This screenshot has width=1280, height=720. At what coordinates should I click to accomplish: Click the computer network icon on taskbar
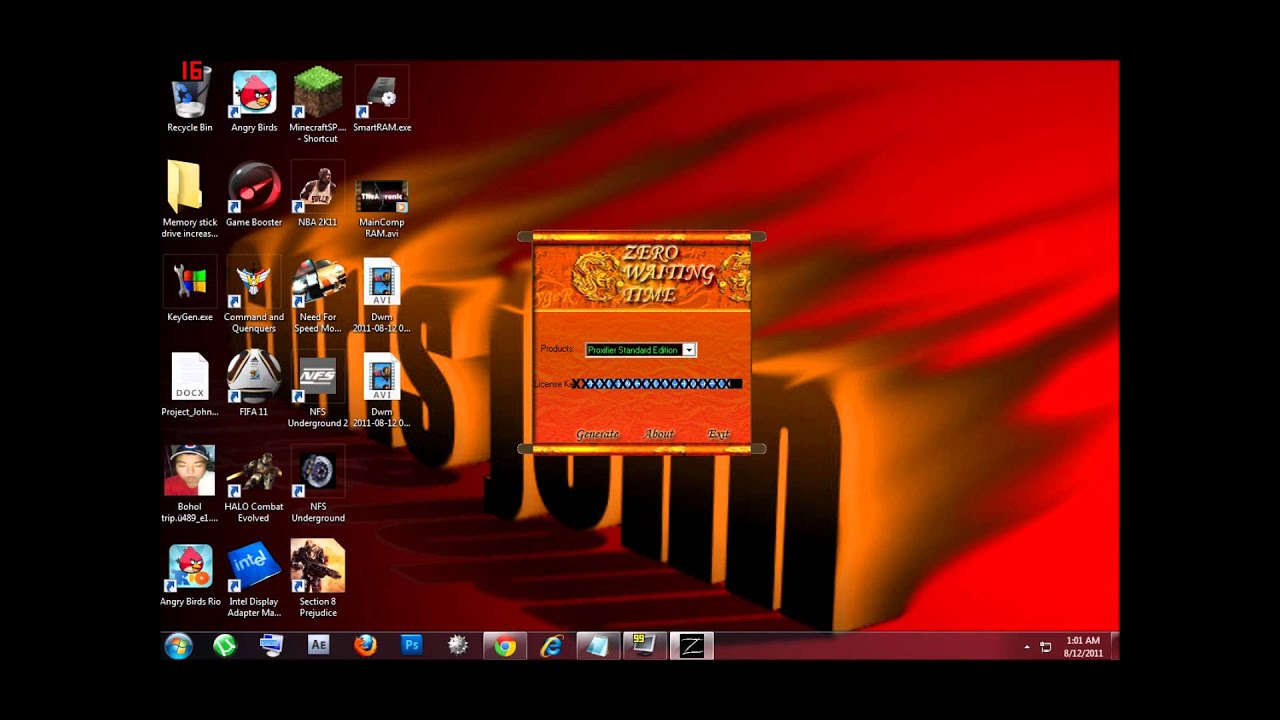pyautogui.click(x=271, y=646)
